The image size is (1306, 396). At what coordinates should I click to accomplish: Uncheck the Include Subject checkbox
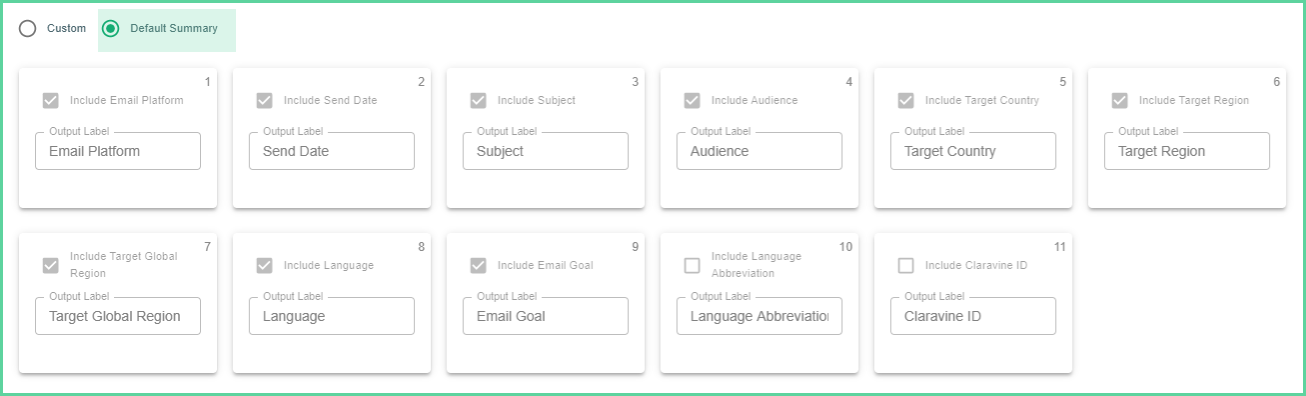pos(479,101)
